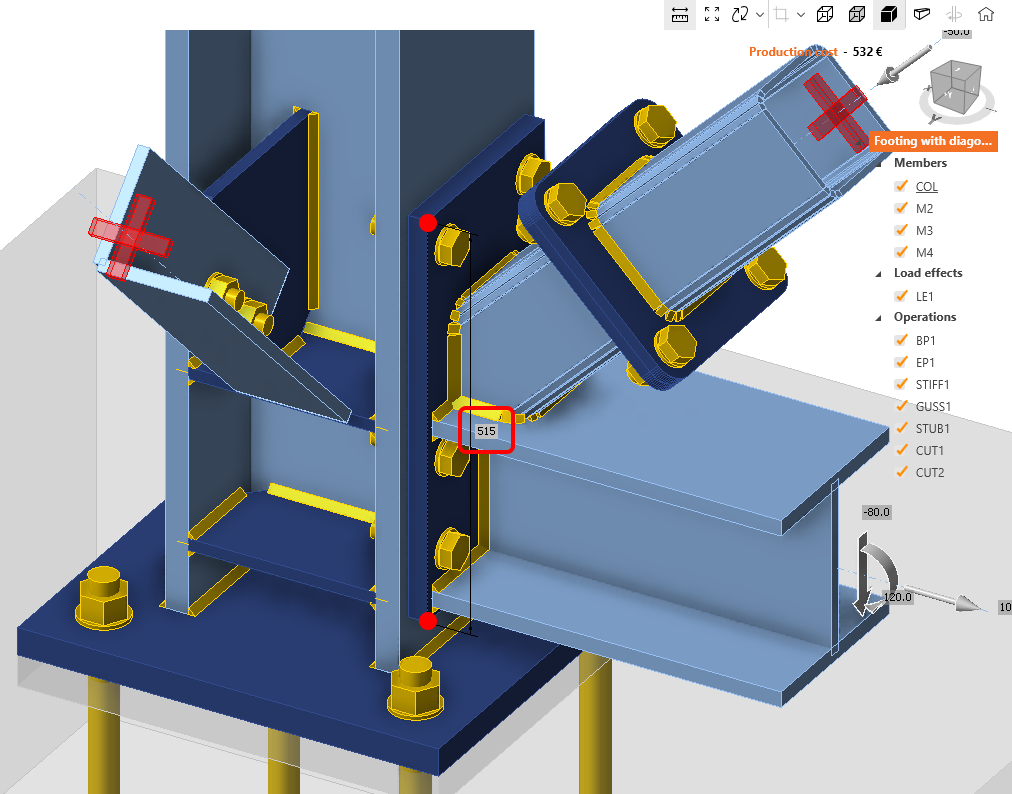Toggle the LE1 load effect checkbox
The width and height of the screenshot is (1012, 794).
pyautogui.click(x=901, y=296)
